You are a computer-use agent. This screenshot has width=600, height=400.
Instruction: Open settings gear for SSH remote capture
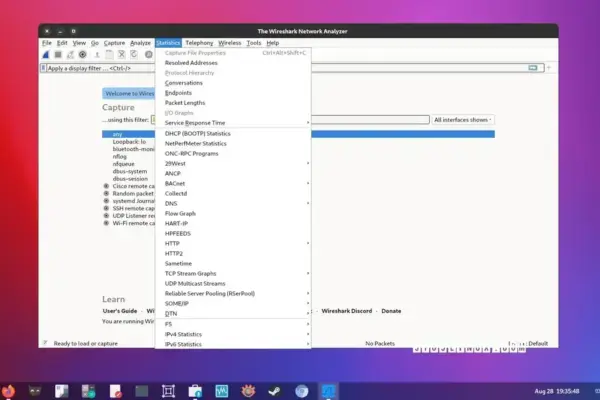pyautogui.click(x=106, y=208)
